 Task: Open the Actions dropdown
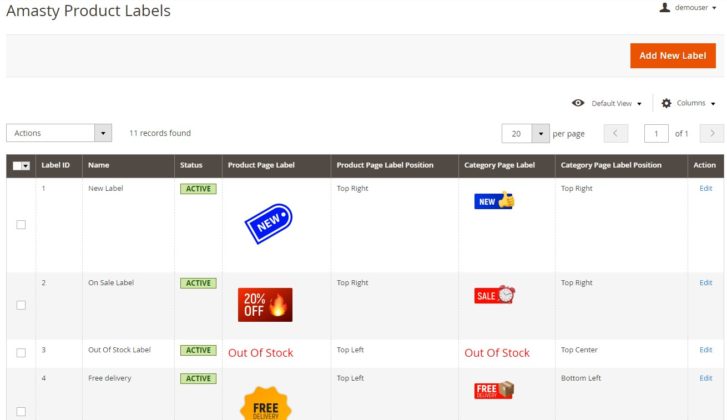[59, 133]
